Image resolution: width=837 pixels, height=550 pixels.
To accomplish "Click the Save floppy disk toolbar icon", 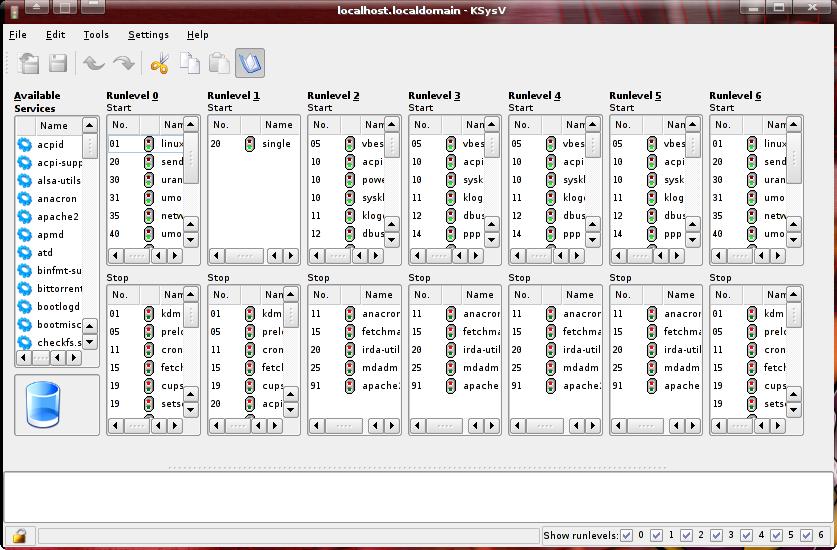I will (x=58, y=64).
